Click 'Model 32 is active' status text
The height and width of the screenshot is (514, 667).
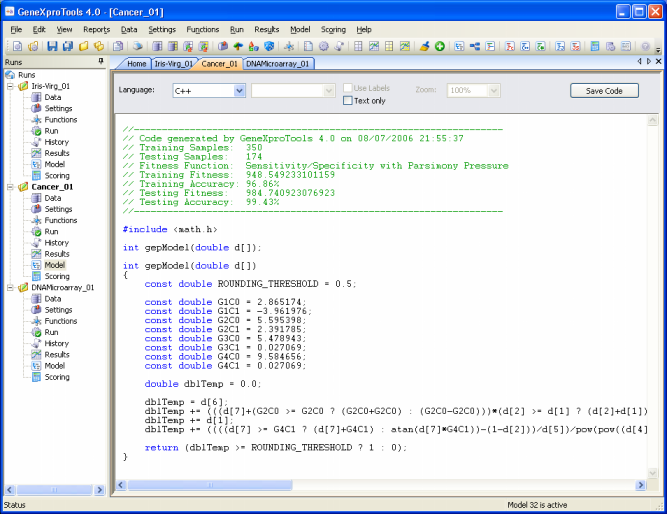click(x=537, y=505)
